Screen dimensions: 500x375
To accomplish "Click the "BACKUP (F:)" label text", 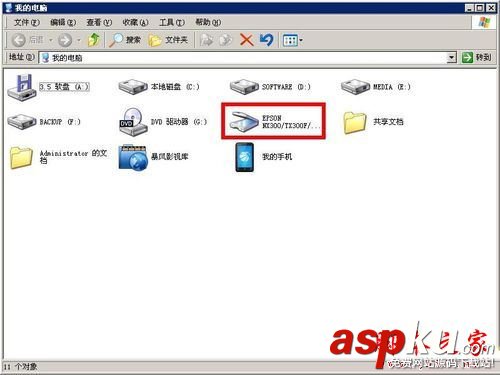I will (x=60, y=122).
